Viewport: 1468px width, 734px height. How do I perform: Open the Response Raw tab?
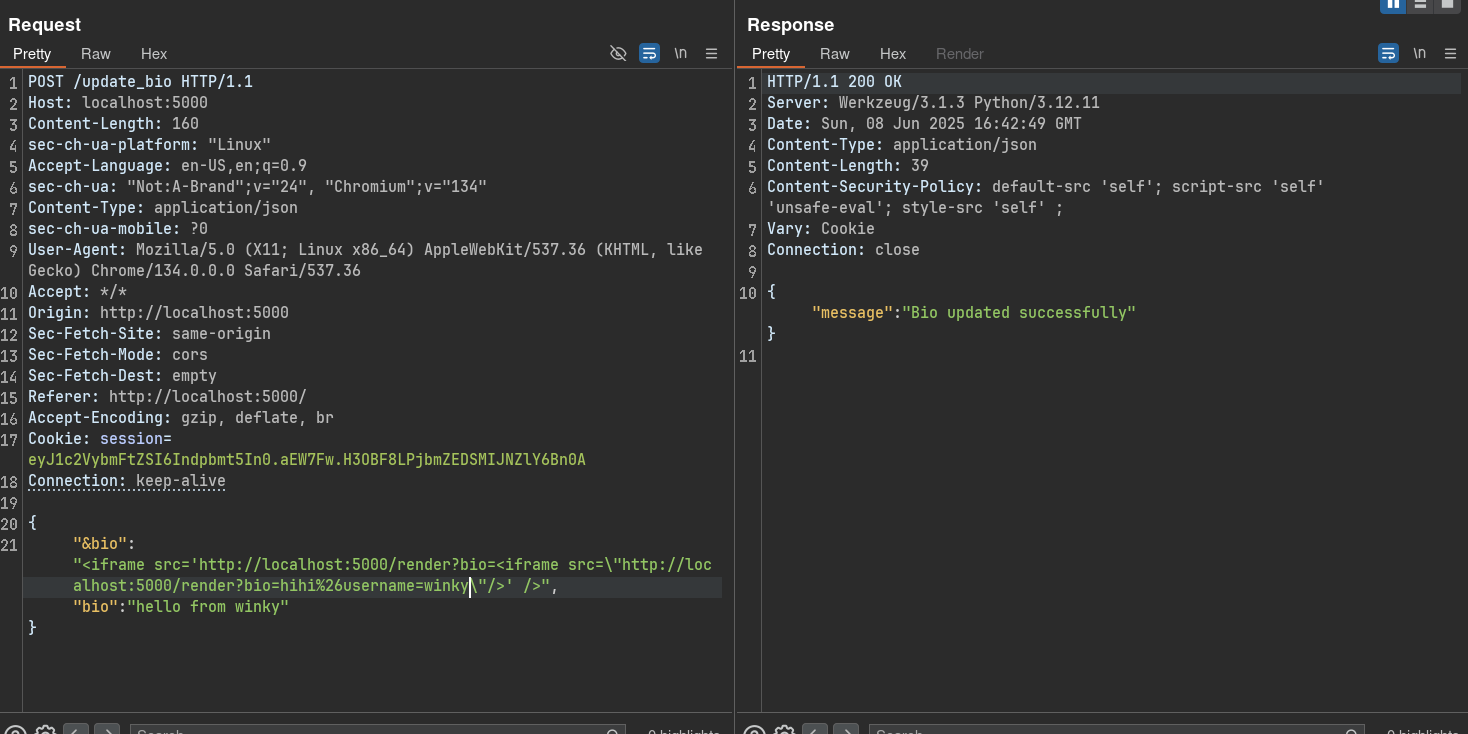(x=834, y=53)
